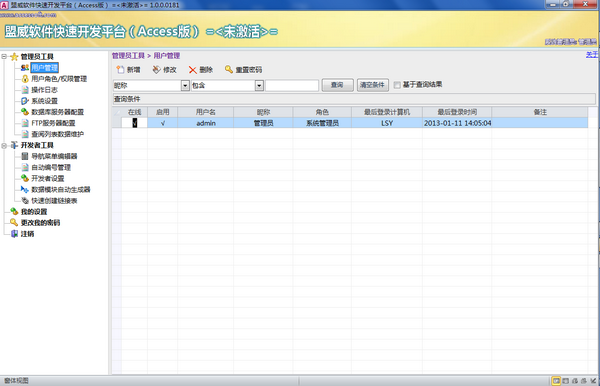The width and height of the screenshot is (600, 386).
Task: Click the Access app icon in title bar
Action: tap(4, 5)
